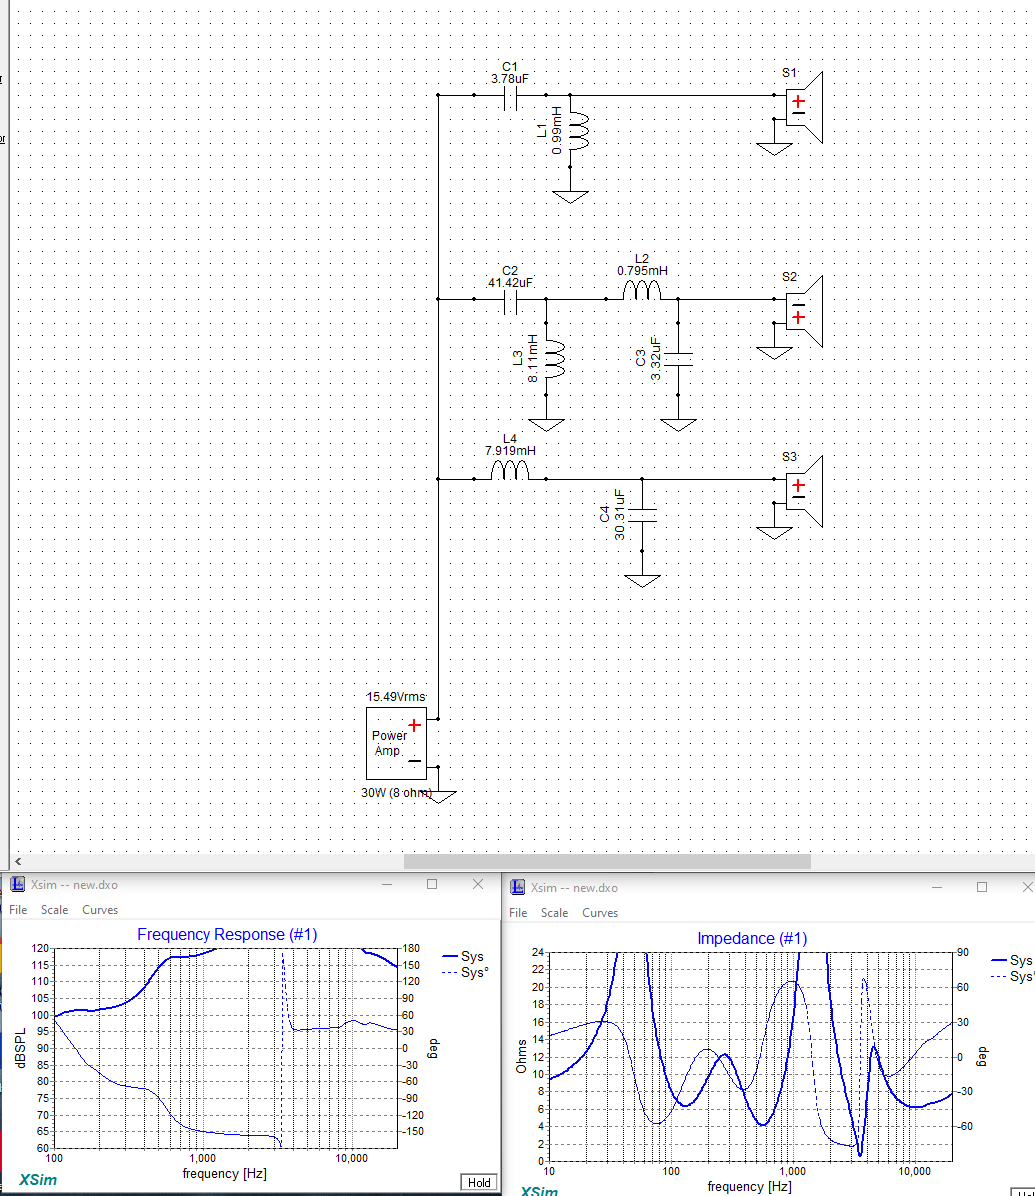
Task: Click the Hold button in Frequency Response window
Action: 479,1182
